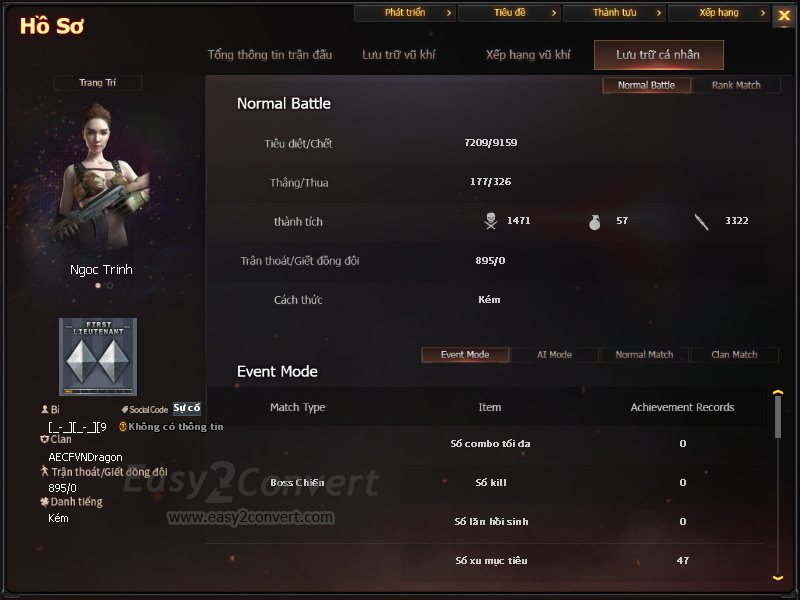Click the Danh tiếng reputation star icon

point(44,502)
